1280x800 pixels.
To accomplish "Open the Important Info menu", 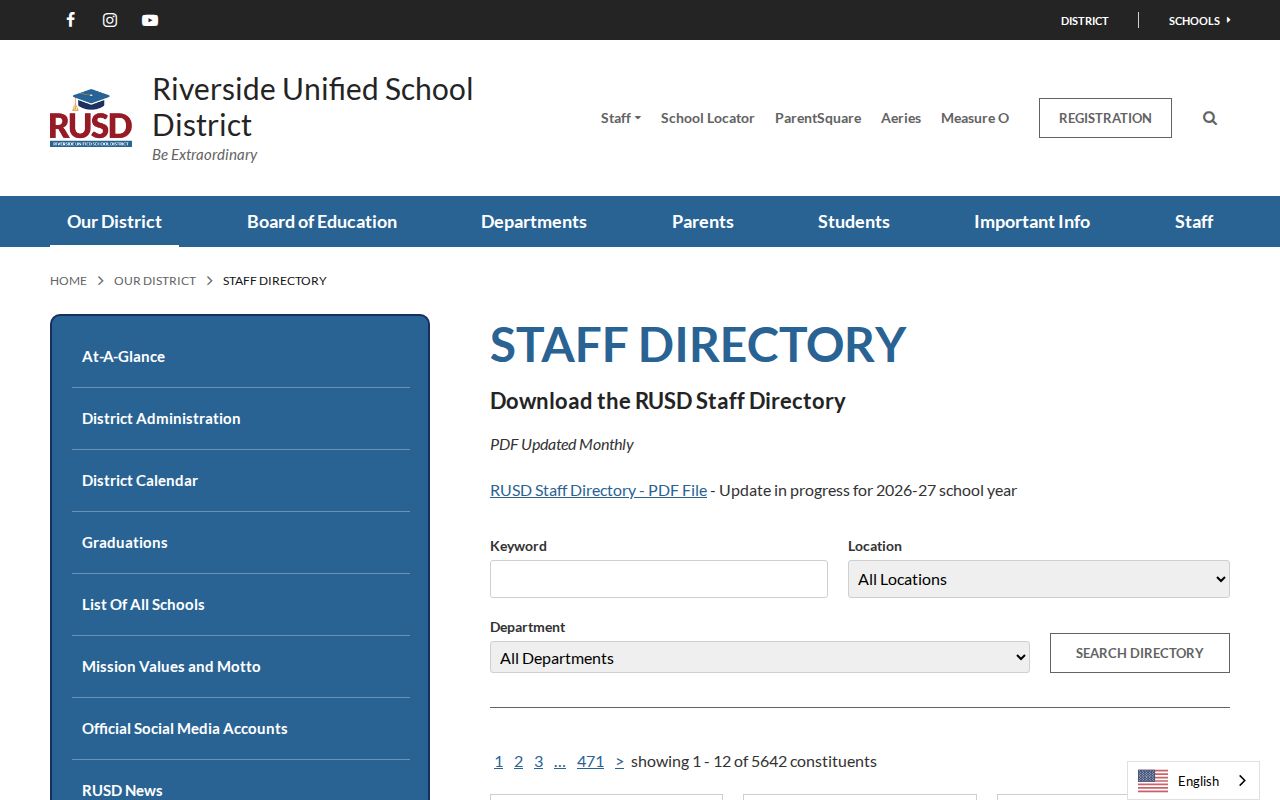I will pos(1032,221).
